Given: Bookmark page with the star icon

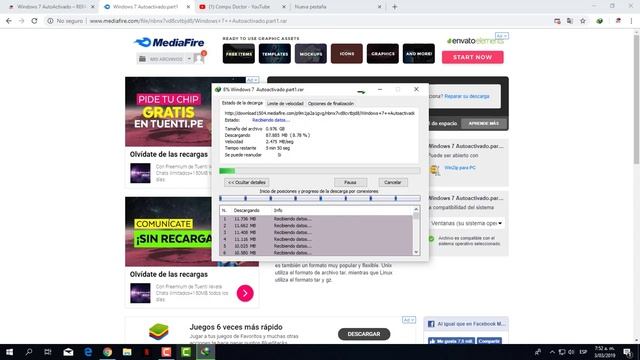Looking at the screenshot, I should tap(583, 21).
